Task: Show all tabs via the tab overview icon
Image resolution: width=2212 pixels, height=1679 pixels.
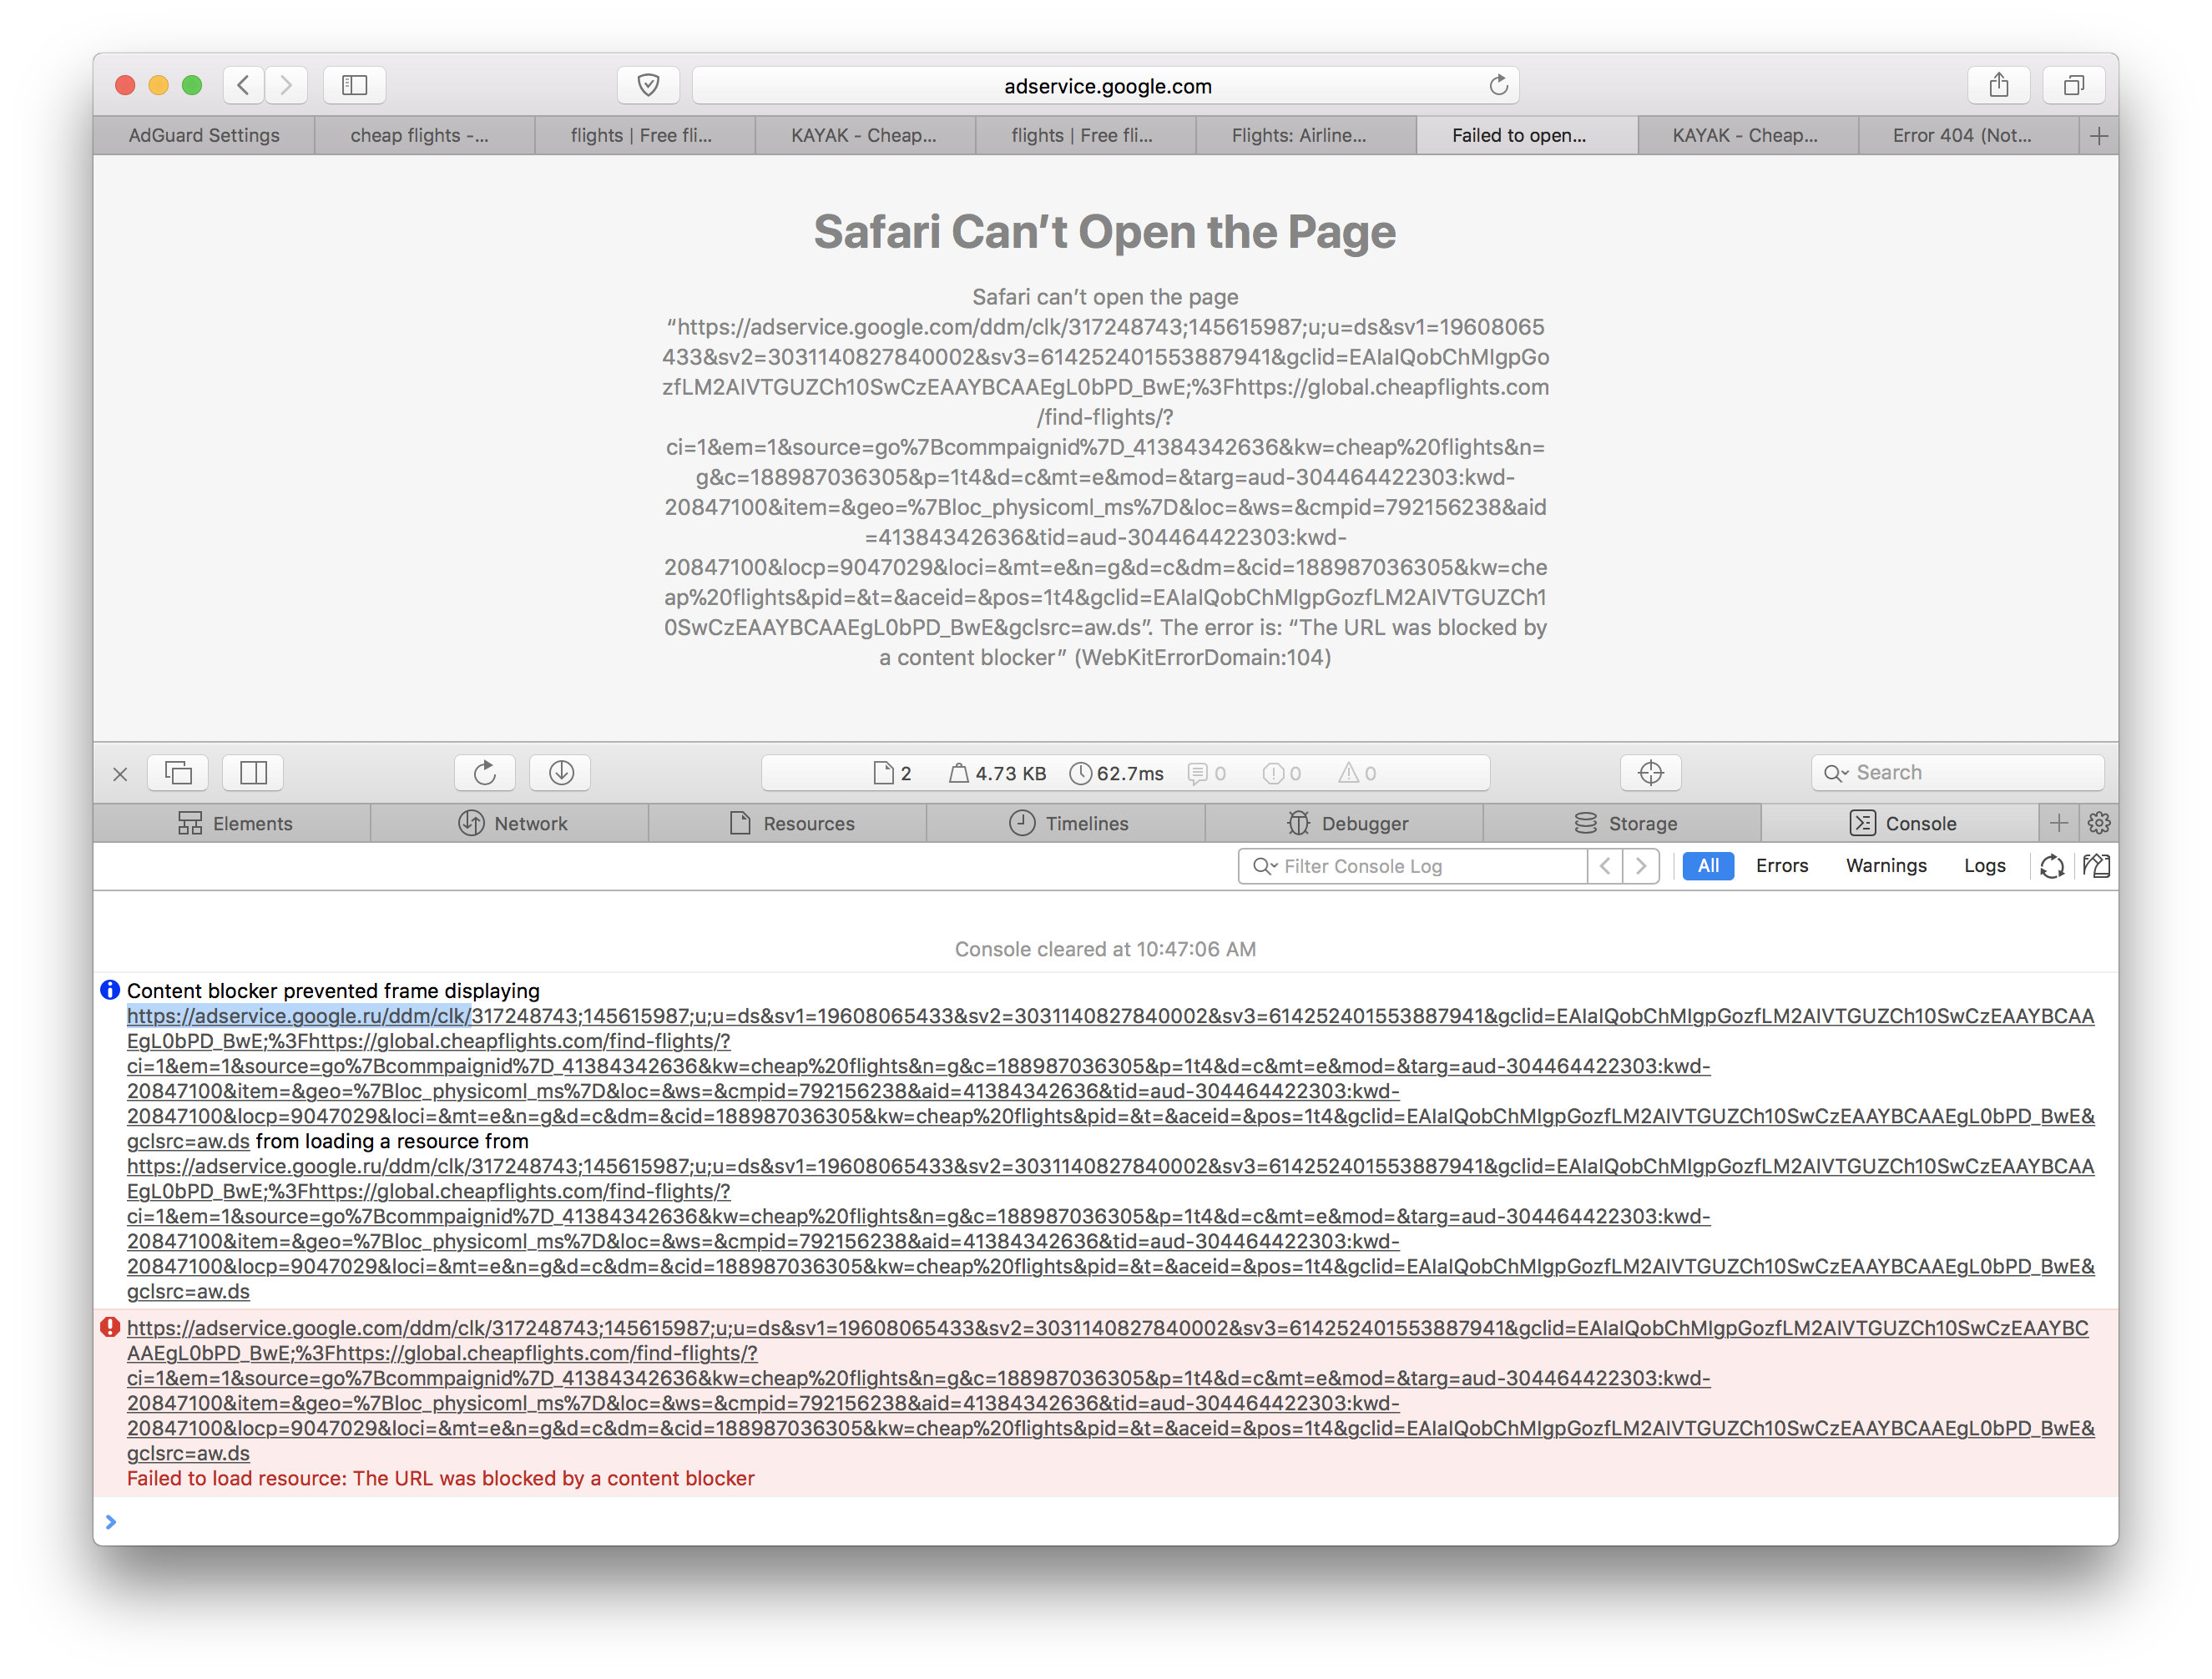Action: (2074, 85)
